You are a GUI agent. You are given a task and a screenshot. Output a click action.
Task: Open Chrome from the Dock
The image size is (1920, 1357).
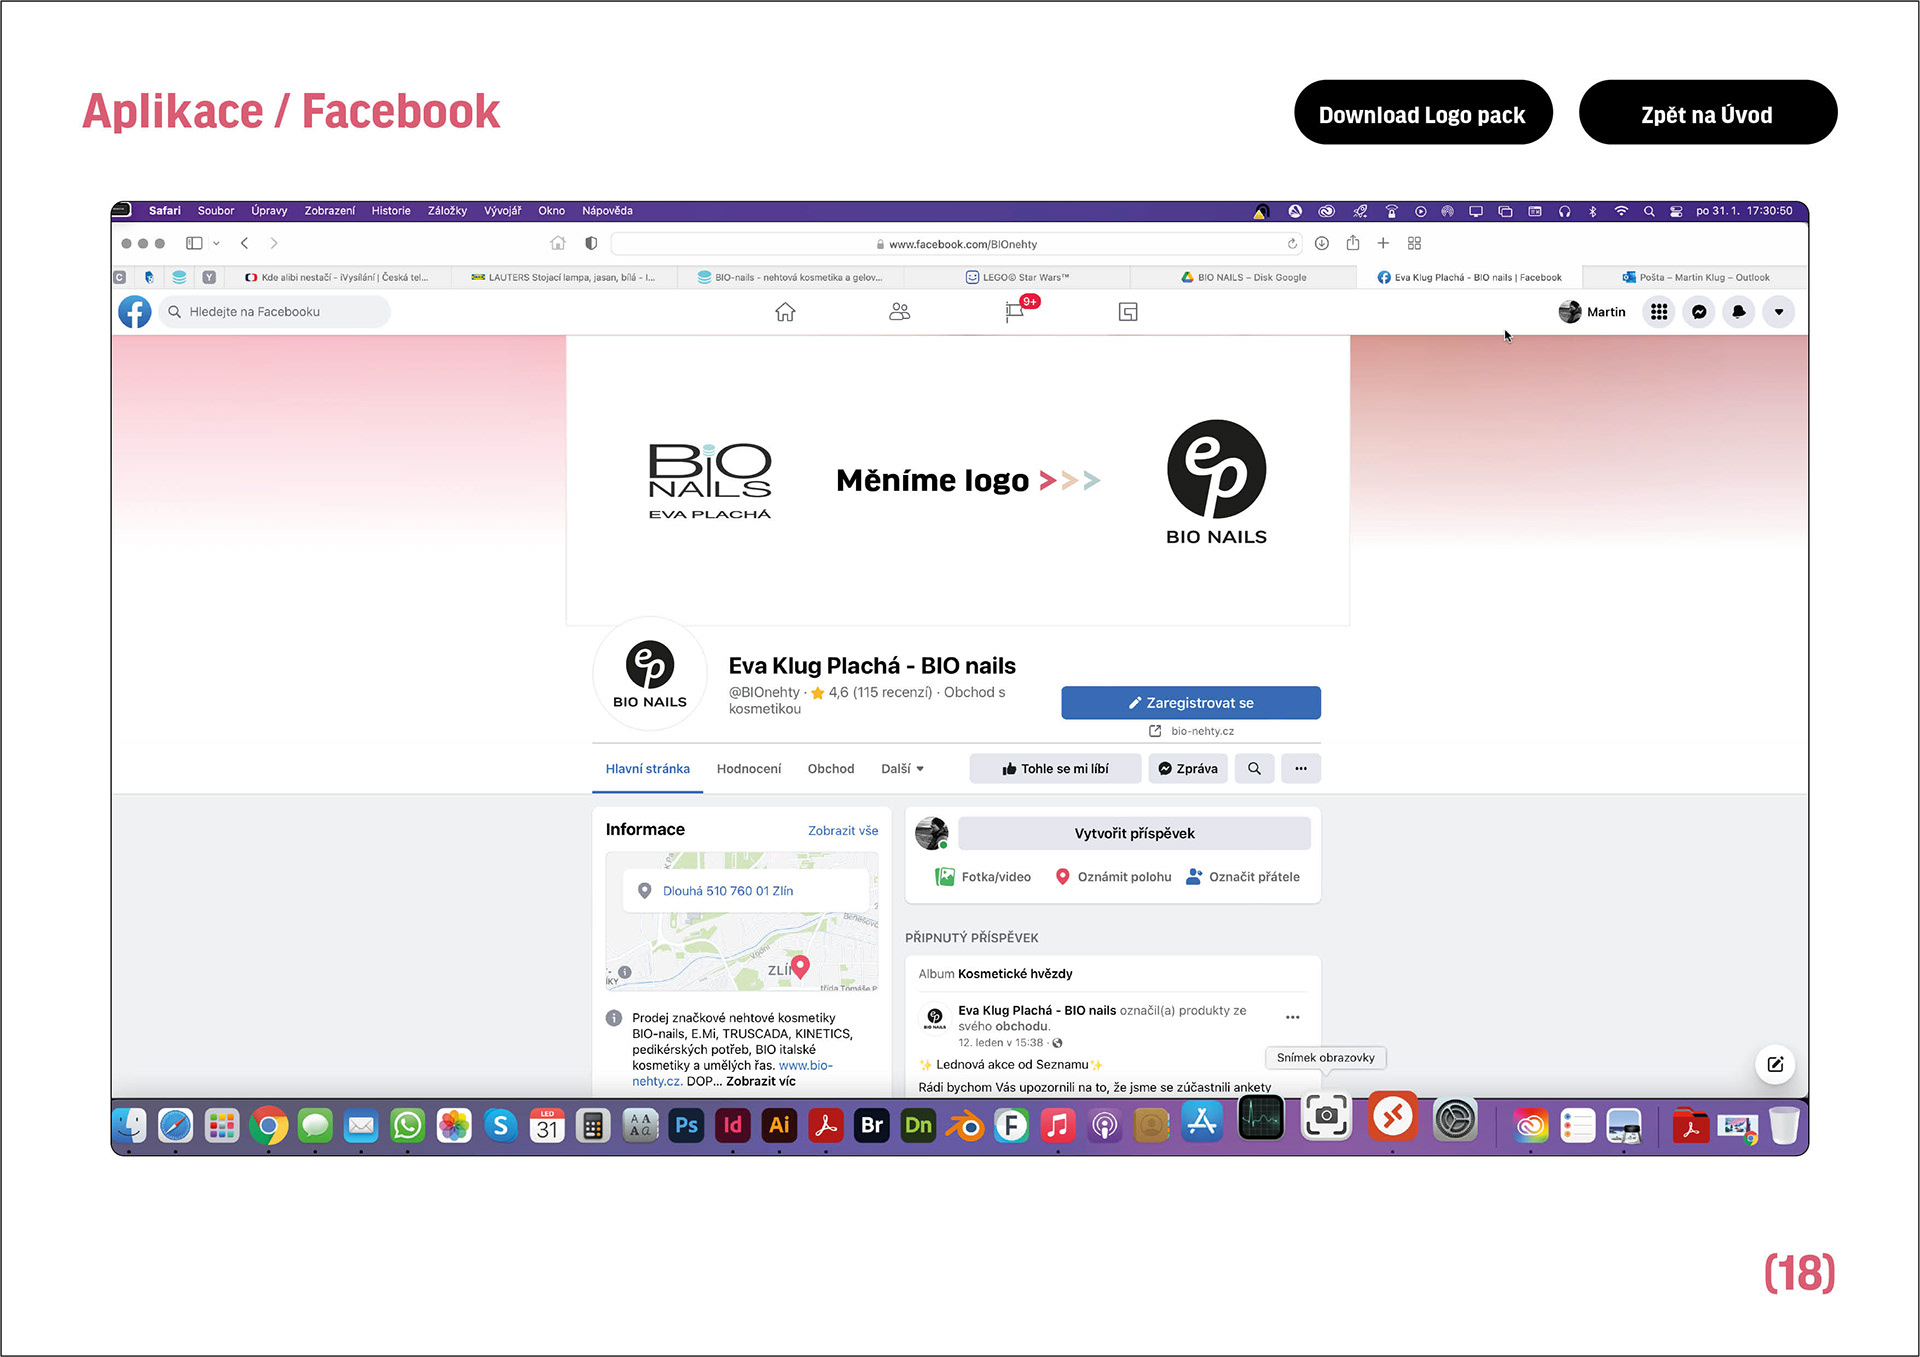[268, 1125]
